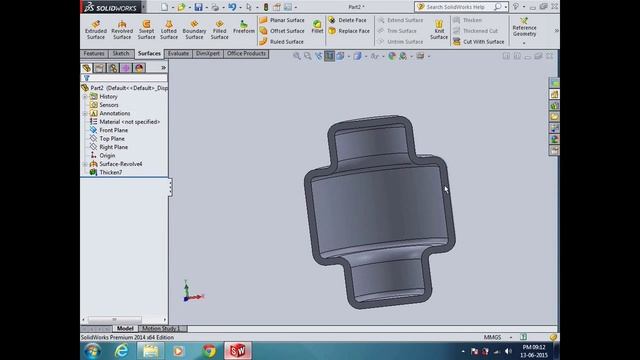
Task: Open the ConfigurationManager tab
Action: pos(113,68)
